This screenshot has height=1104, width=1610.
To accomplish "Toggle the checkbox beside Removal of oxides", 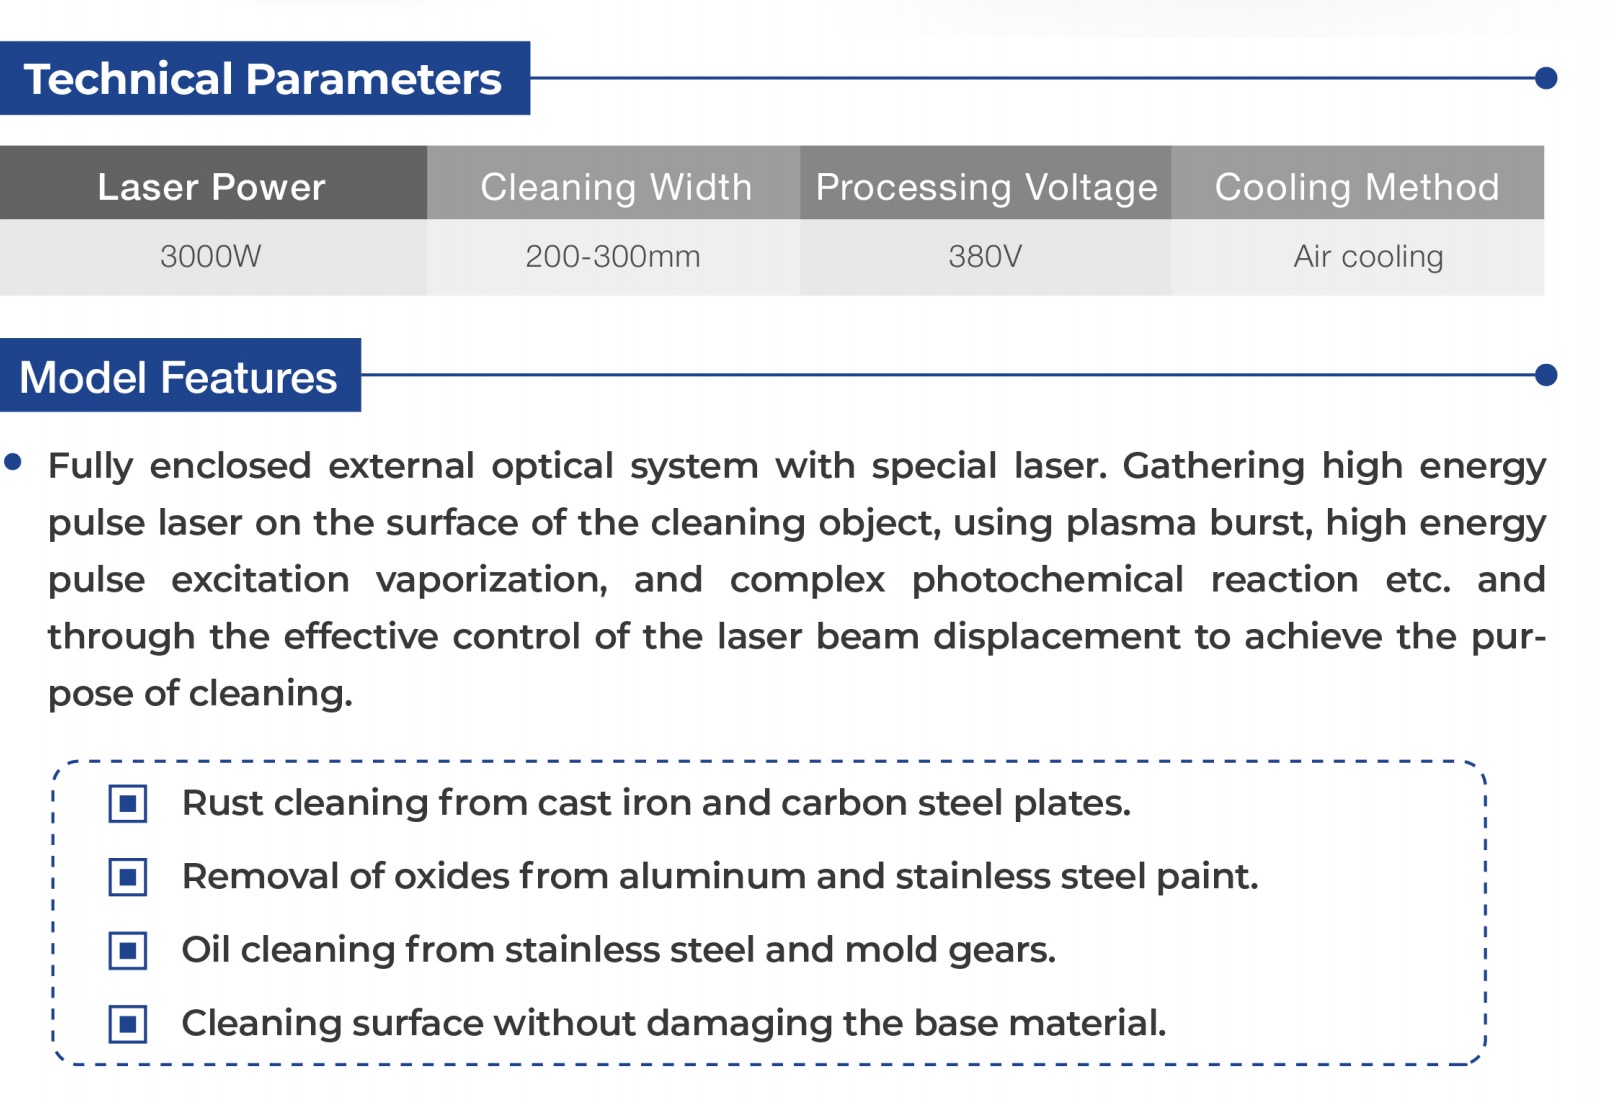I will click(128, 877).
